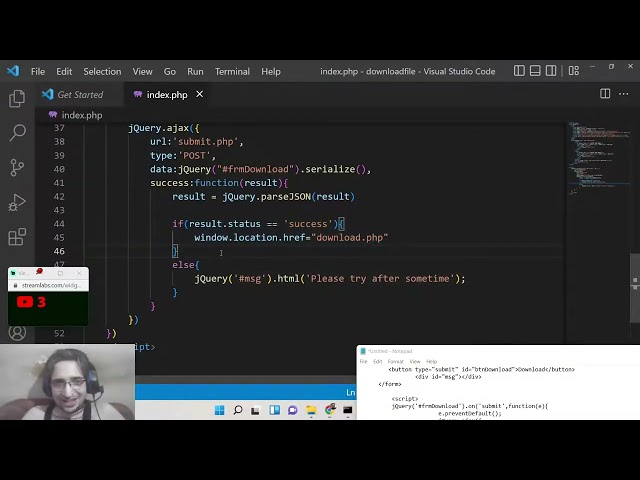Open the Edit menu
Image resolution: width=640 pixels, height=480 pixels.
pyautogui.click(x=64, y=71)
